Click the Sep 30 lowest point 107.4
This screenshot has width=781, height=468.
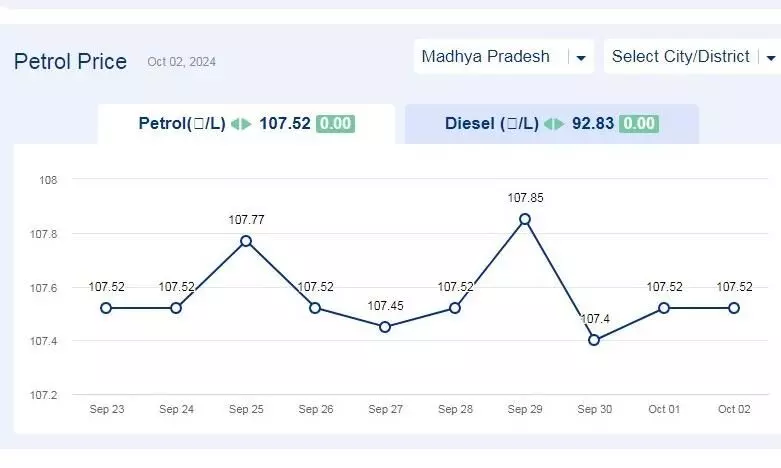coord(594,340)
